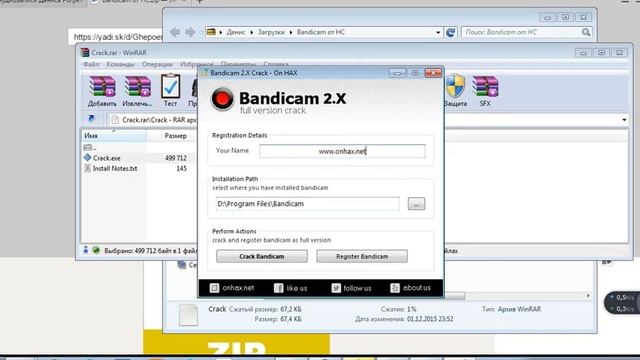Click the Crack file icon in the Explorer details pane
Image resolution: width=640 pixels, height=360 pixels.
[x=188, y=314]
